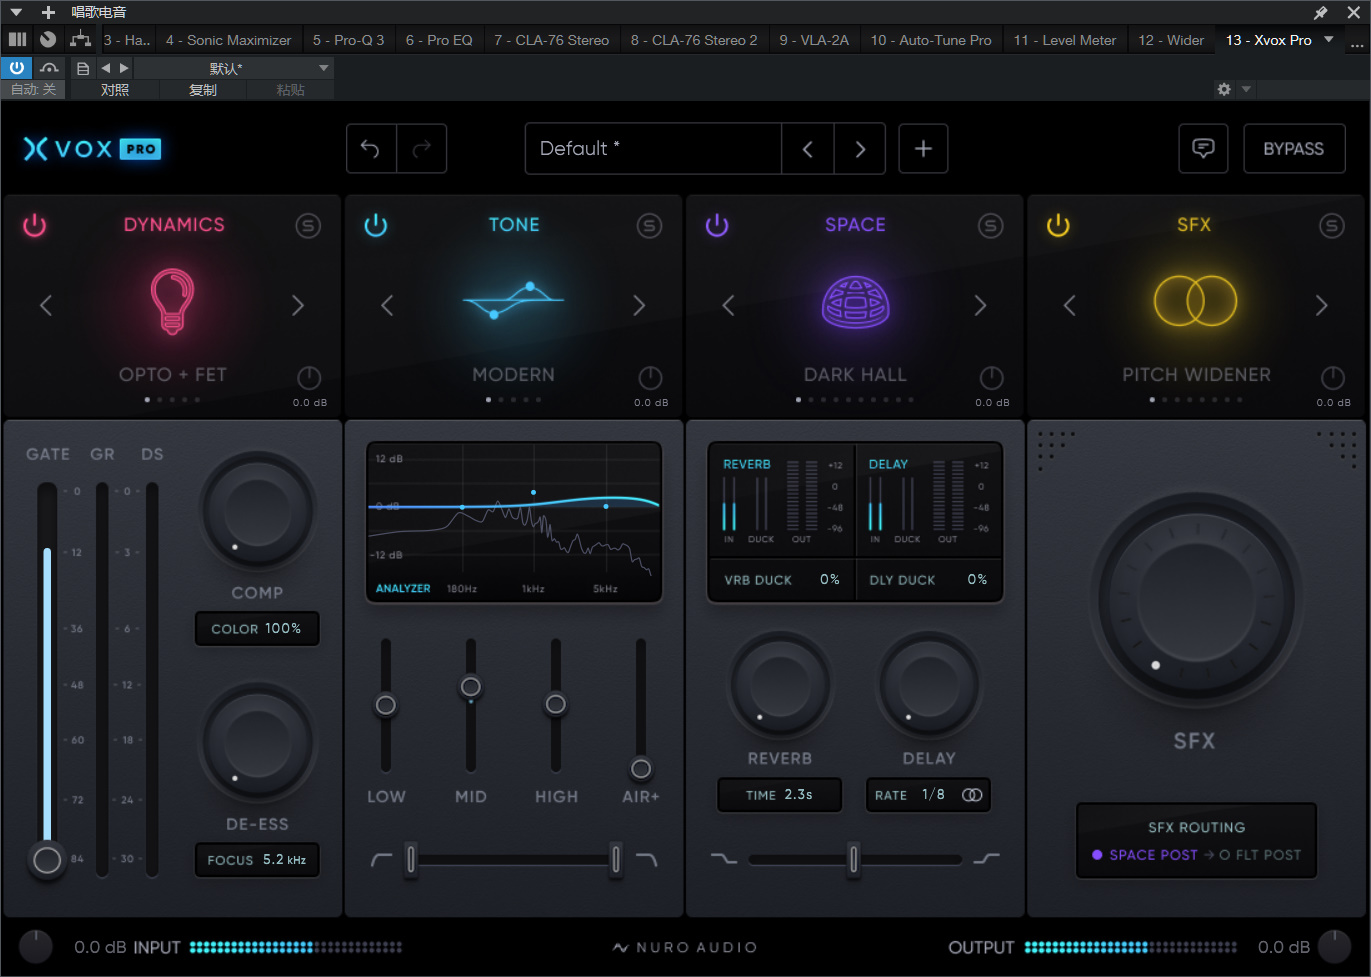This screenshot has height=977, width=1371.
Task: Solo the SFX module
Action: (1332, 226)
